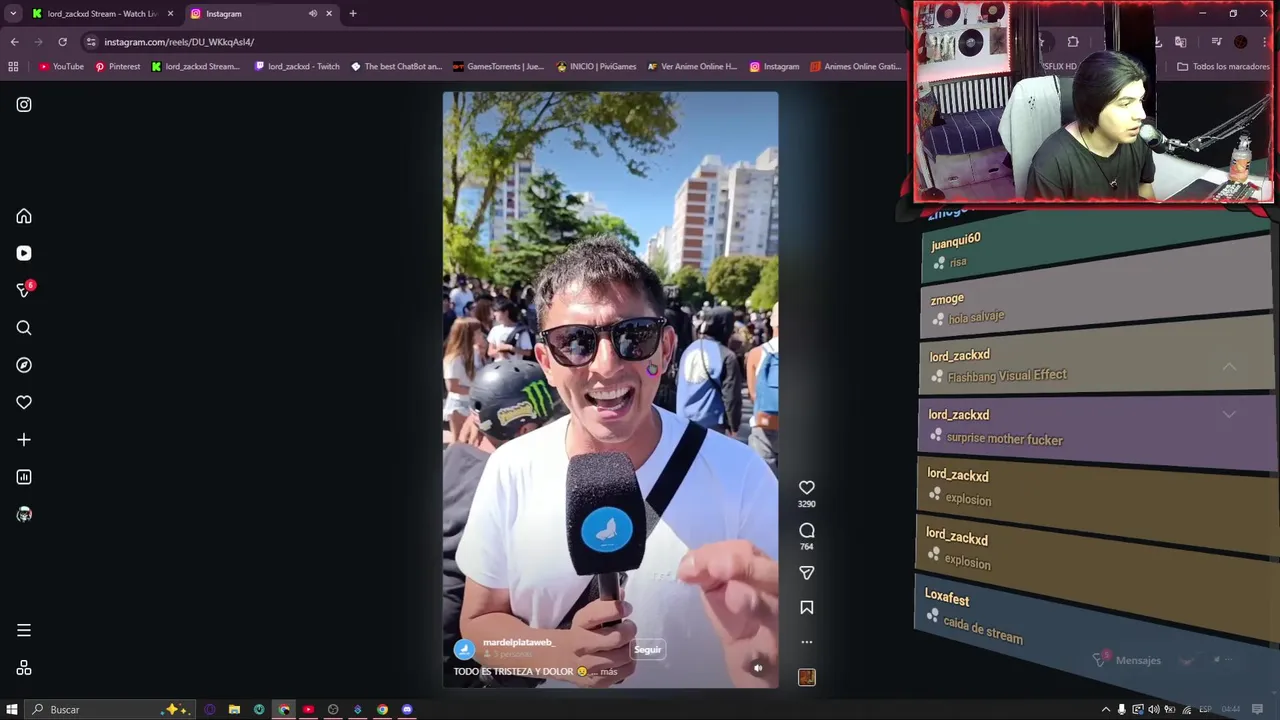Image resolution: width=1280 pixels, height=720 pixels.
Task: Share the reel with paper plane icon
Action: tap(807, 573)
